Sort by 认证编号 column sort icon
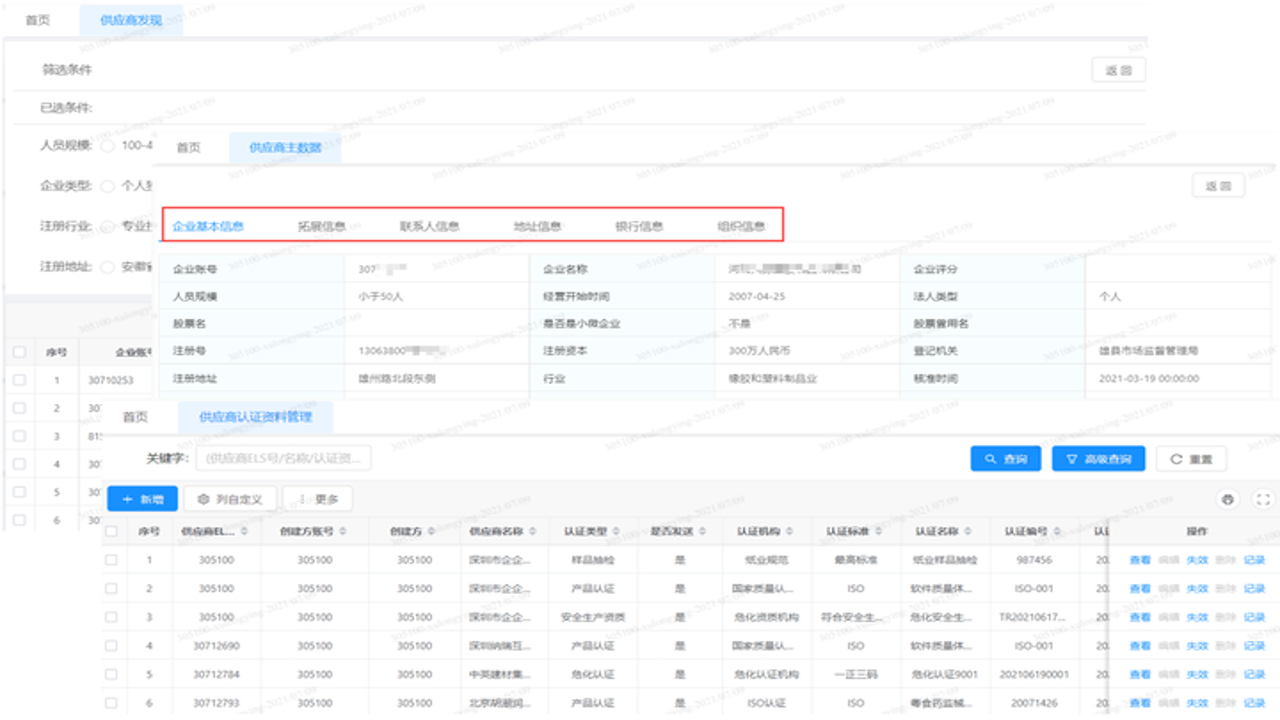Viewport: 1280px width, 720px height. 1055,532
